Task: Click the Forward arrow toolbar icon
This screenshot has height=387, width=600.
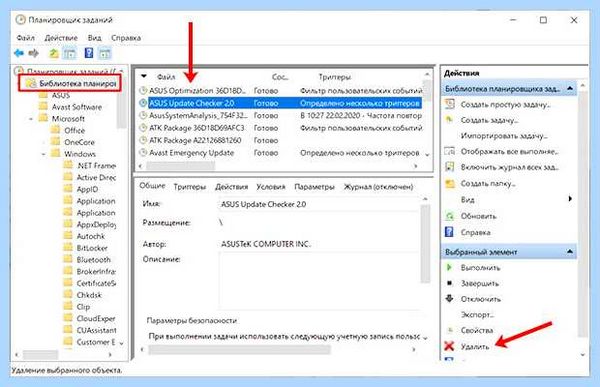Action: [34, 53]
